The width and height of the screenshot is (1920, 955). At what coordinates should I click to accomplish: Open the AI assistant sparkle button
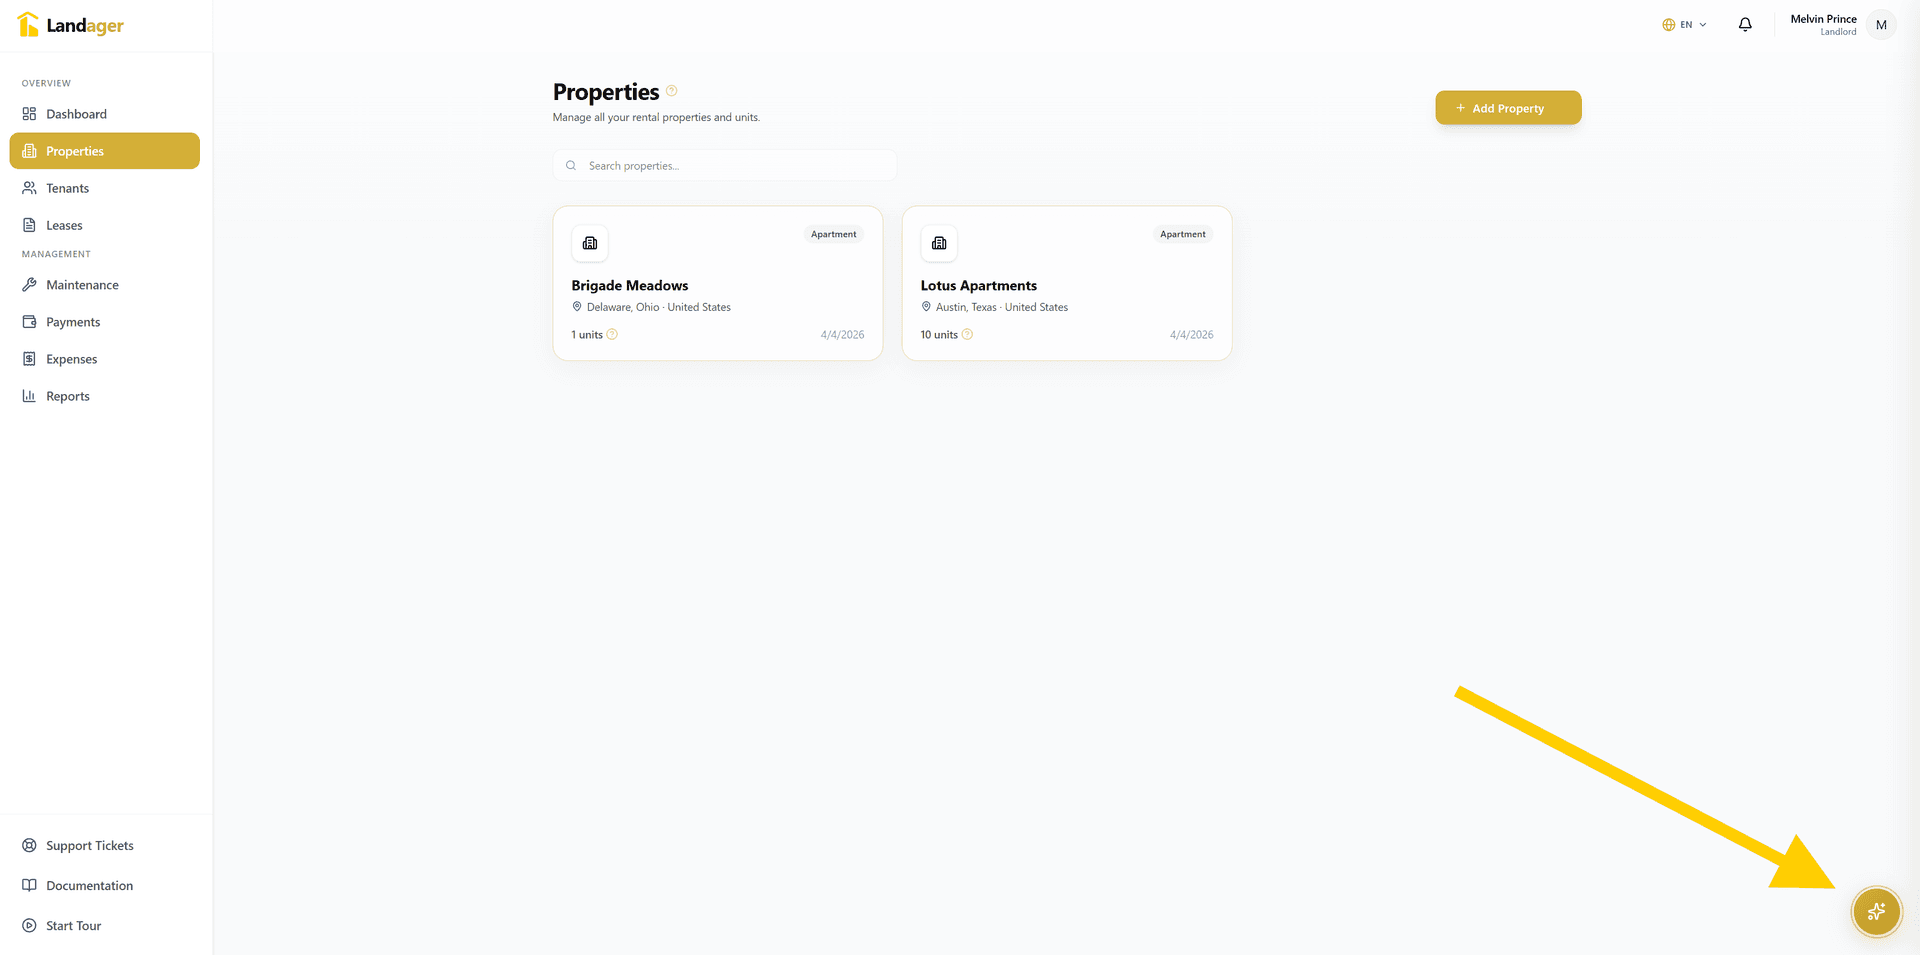[1876, 911]
